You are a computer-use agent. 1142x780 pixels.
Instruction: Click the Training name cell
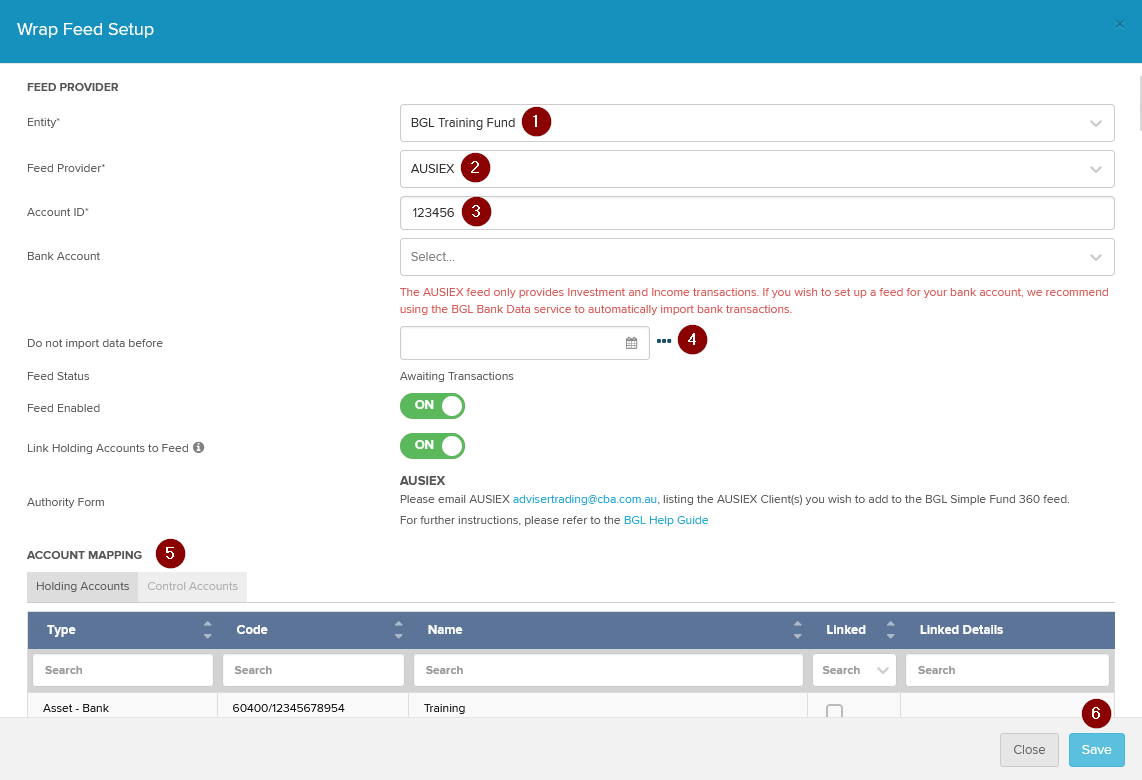pos(607,706)
